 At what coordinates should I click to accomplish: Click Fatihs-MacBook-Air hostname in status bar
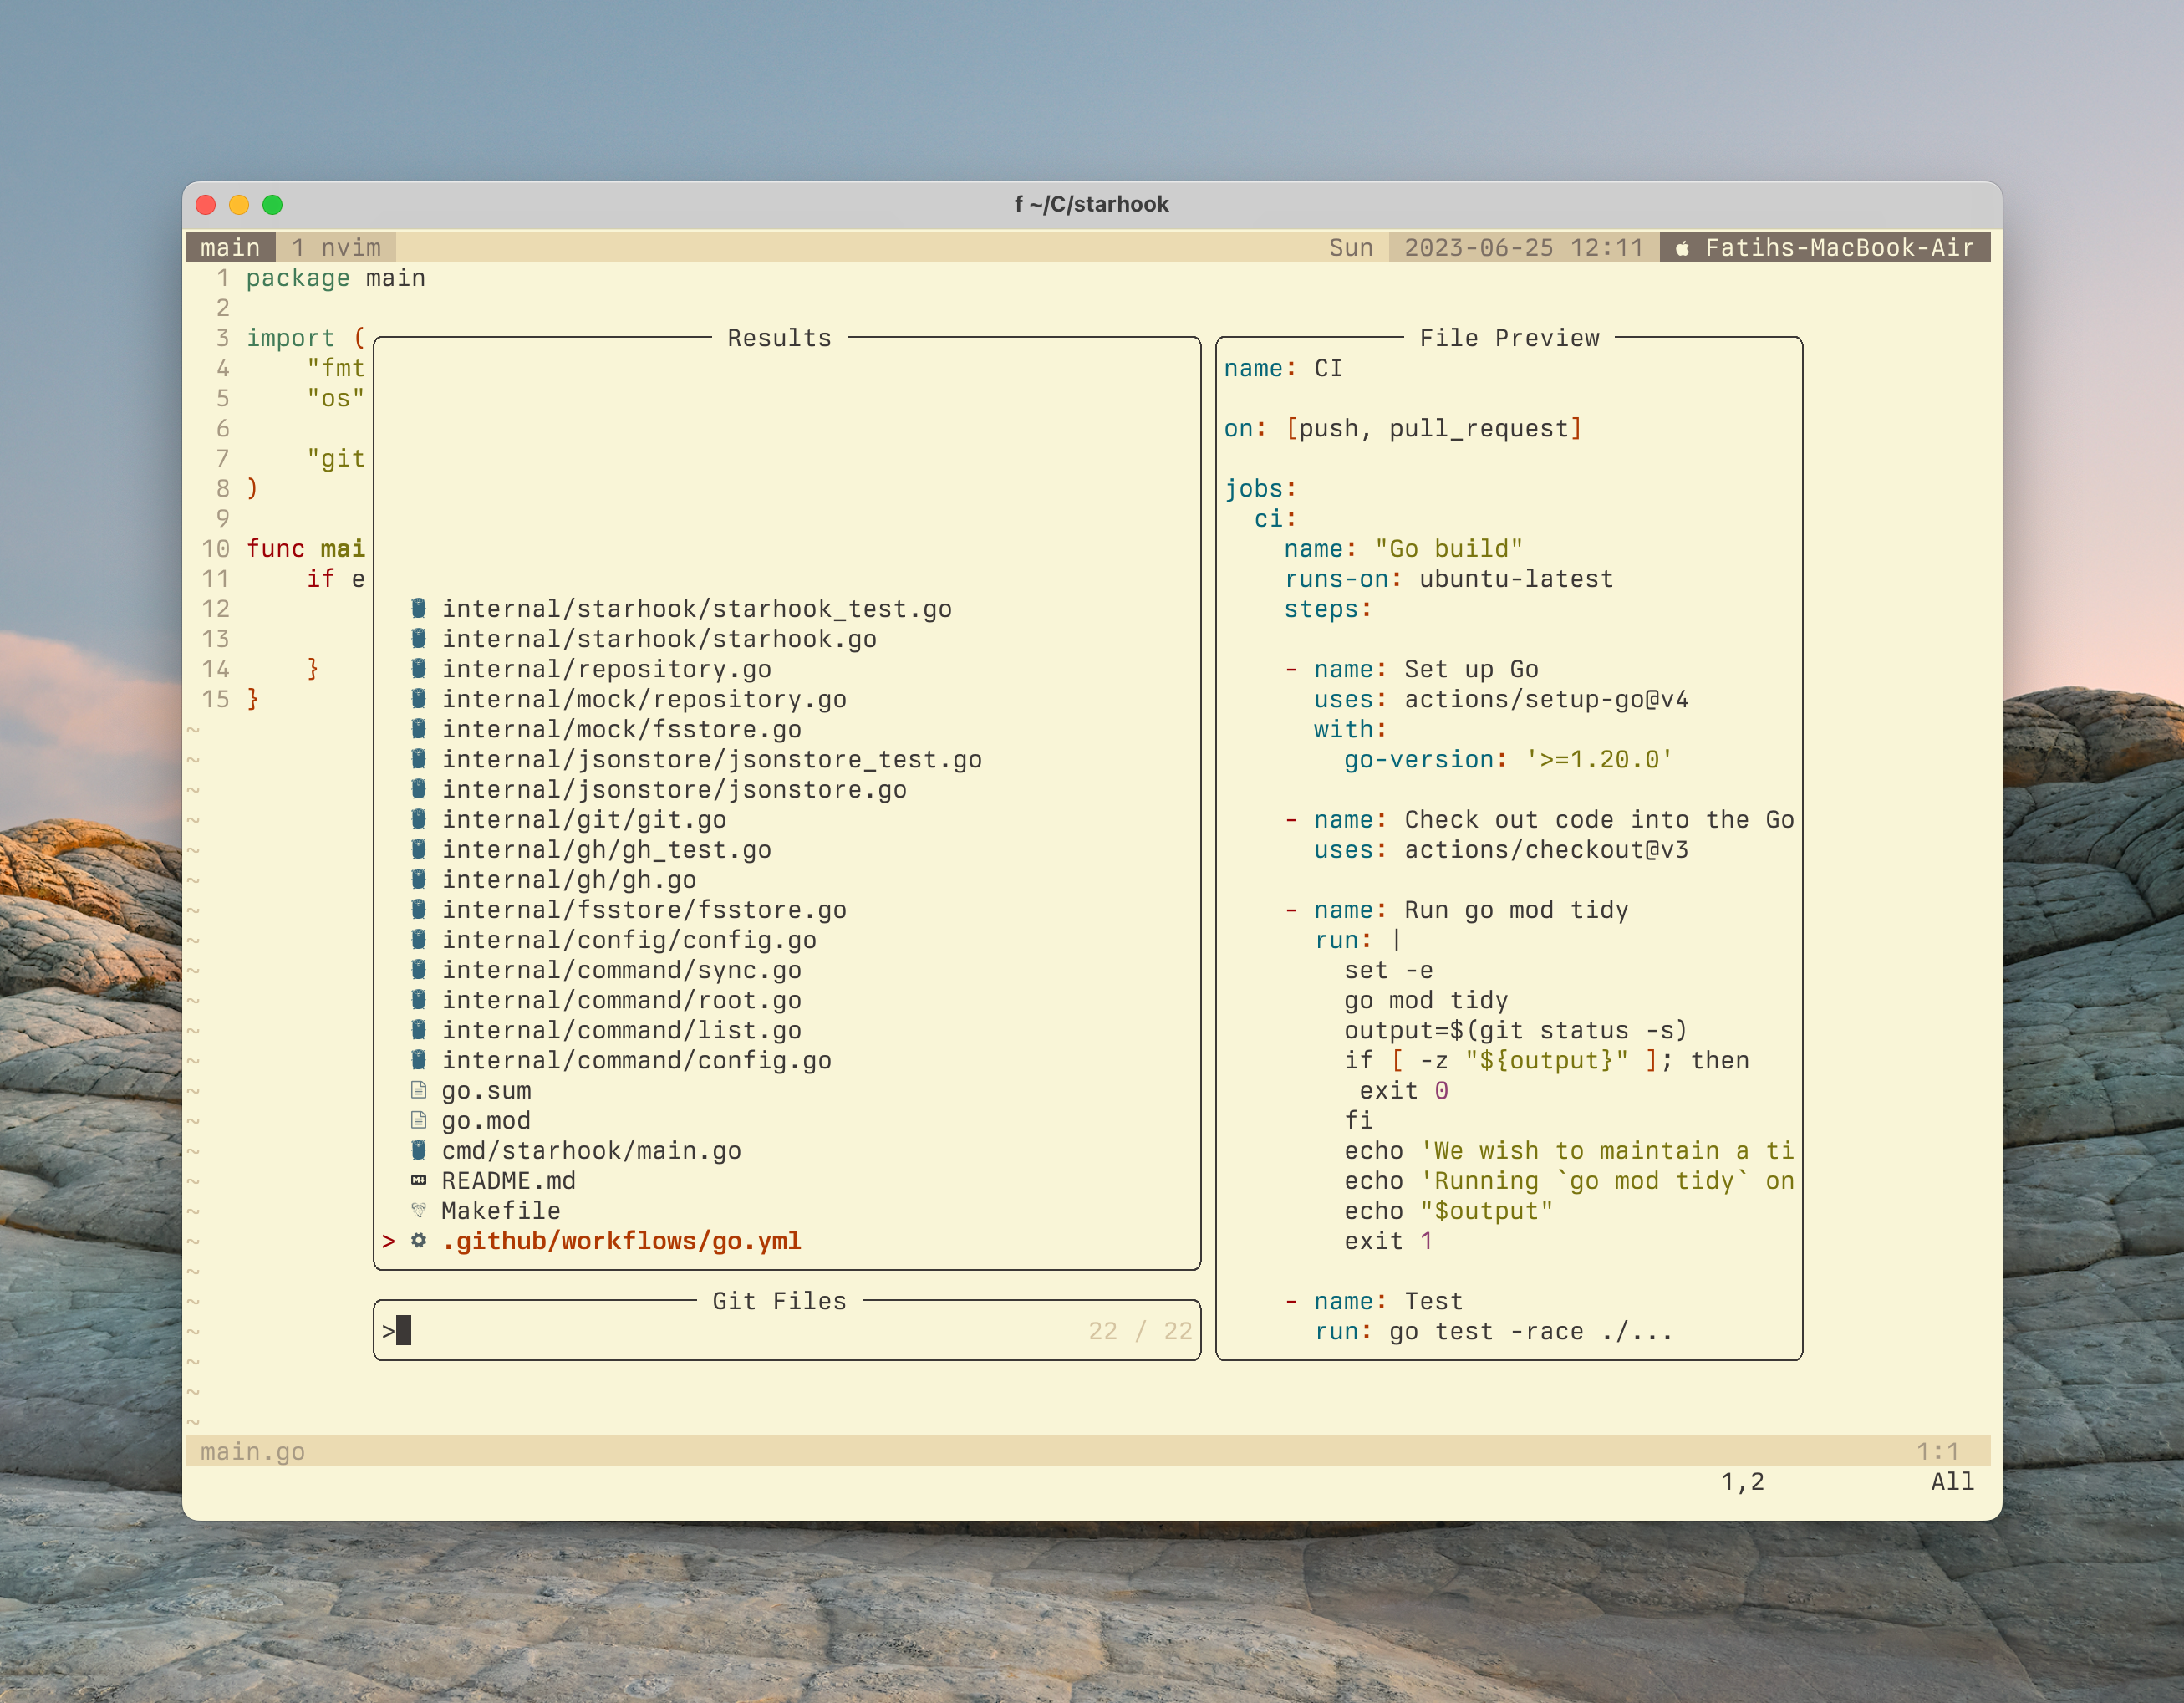(x=1839, y=247)
